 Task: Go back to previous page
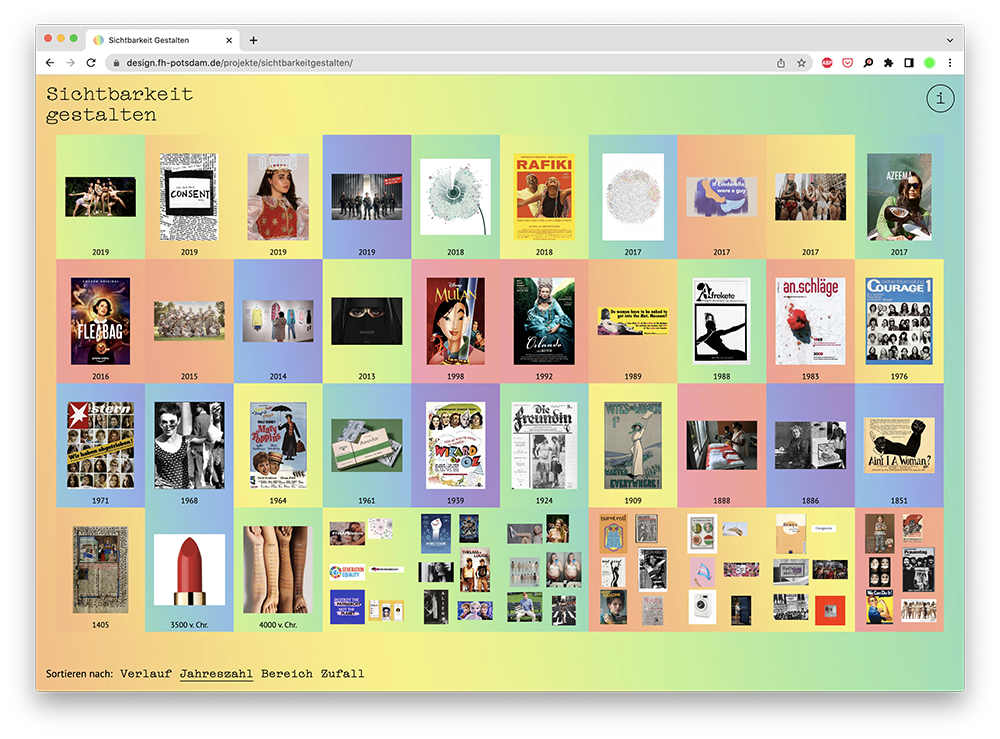(50, 63)
